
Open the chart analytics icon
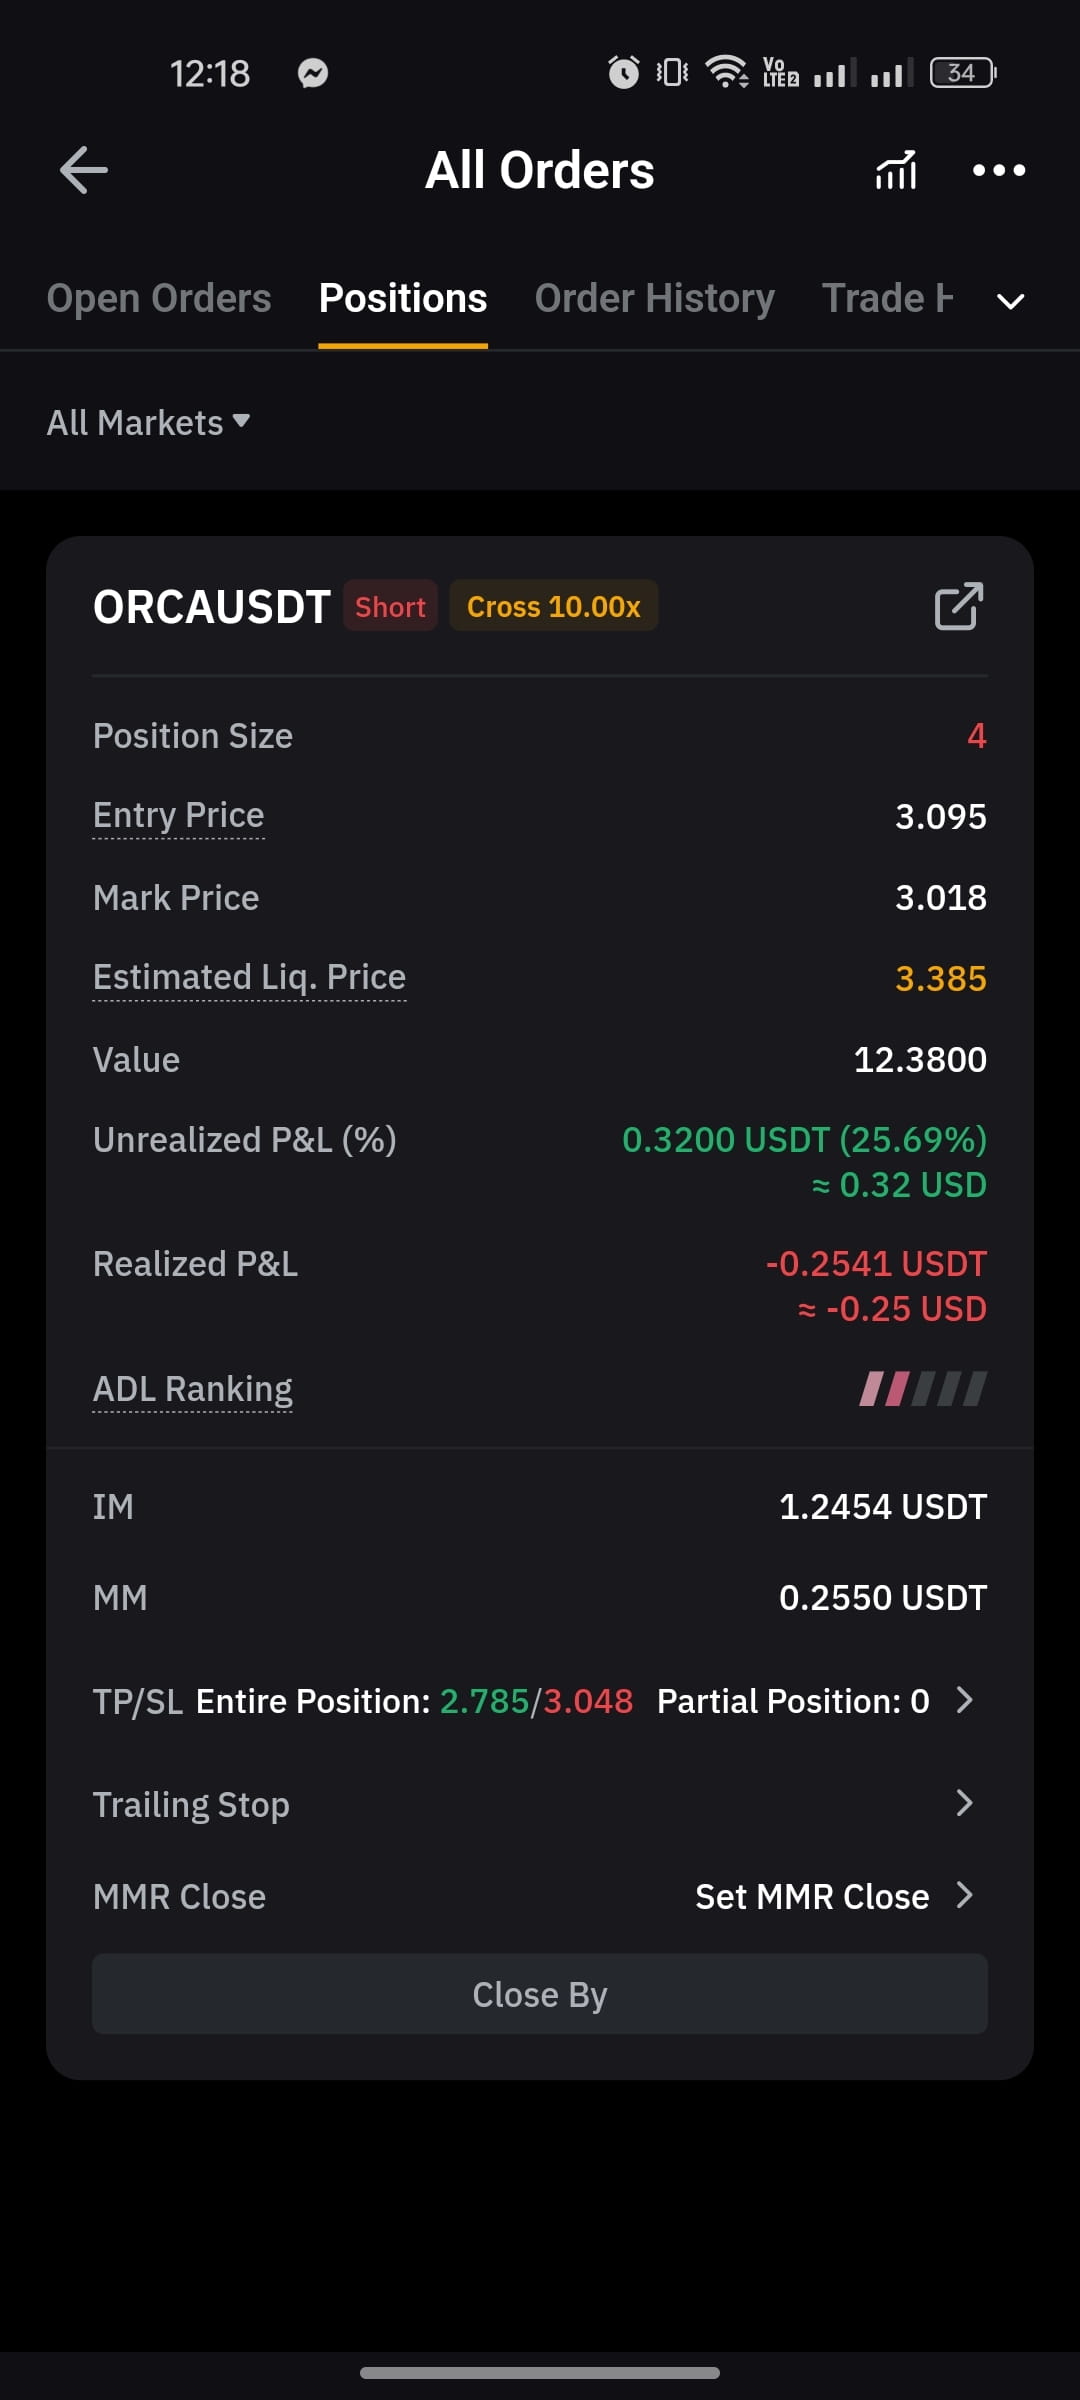(x=896, y=170)
